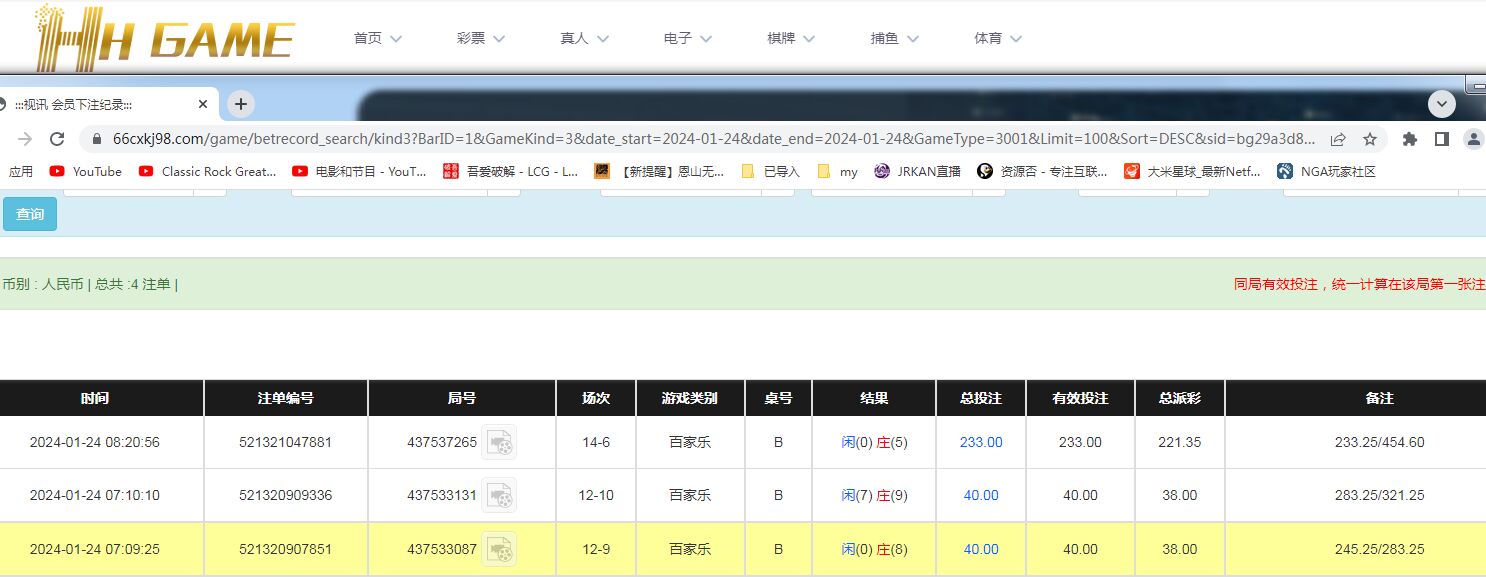Click the share page icon in address bar
The height and width of the screenshot is (577, 1486).
[x=1338, y=139]
